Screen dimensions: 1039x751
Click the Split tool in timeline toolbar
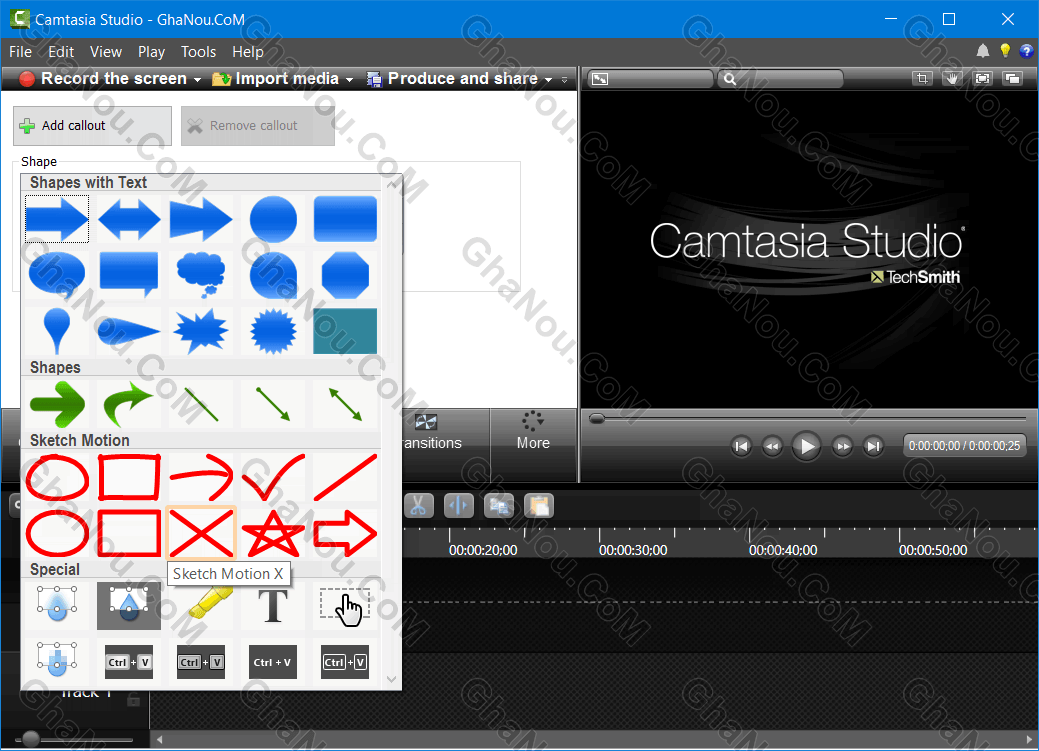coord(459,505)
